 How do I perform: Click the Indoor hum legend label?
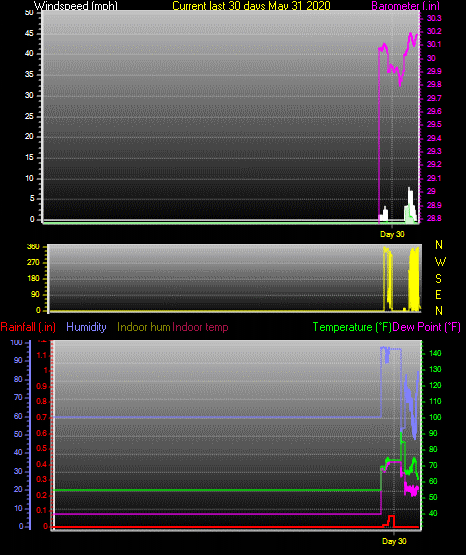point(144,327)
